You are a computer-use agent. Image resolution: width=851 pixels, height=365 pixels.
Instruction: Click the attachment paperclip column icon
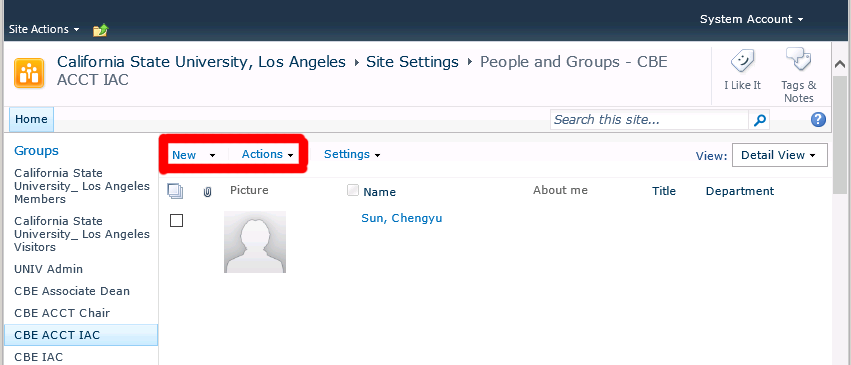tap(207, 192)
